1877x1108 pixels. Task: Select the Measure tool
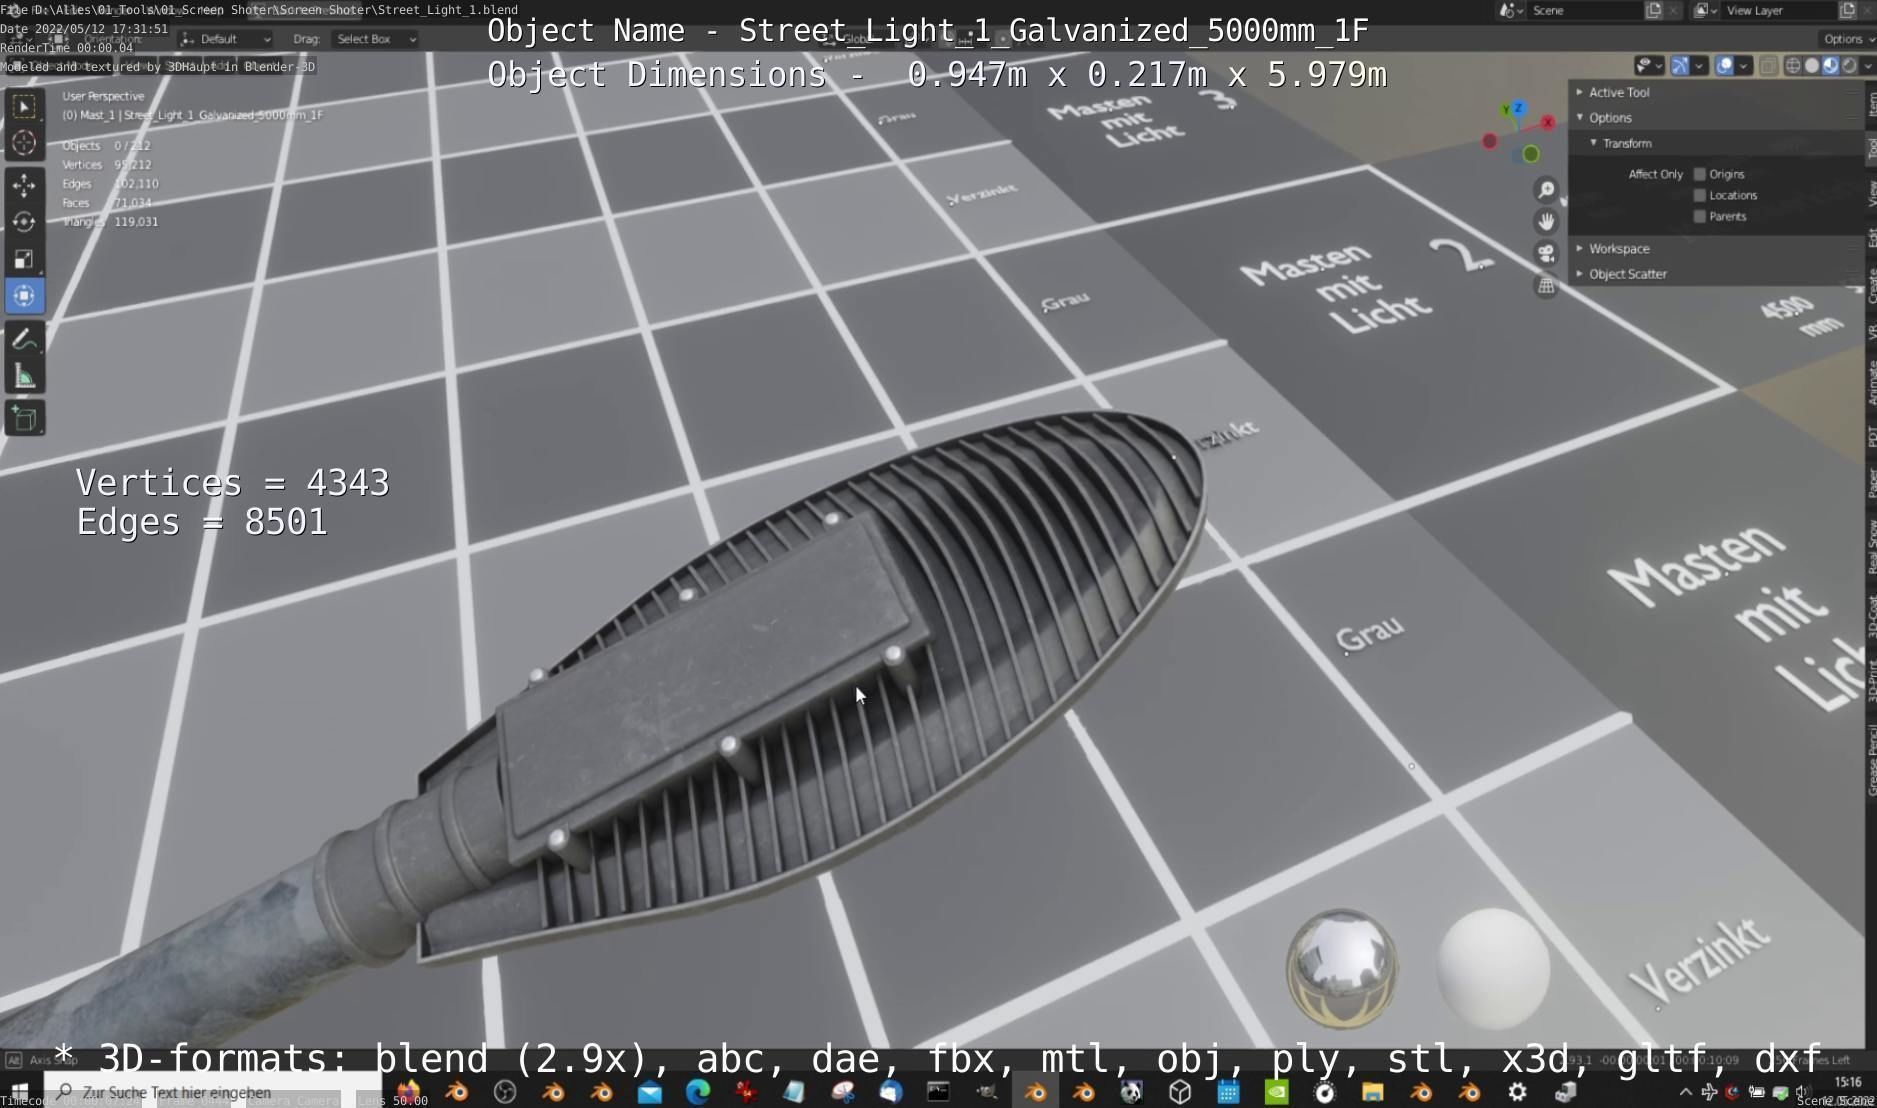click(x=25, y=376)
